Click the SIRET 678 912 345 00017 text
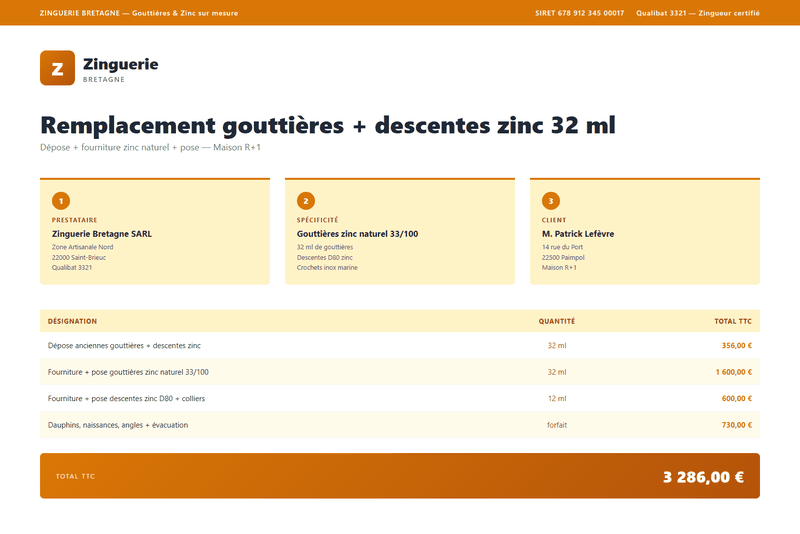The width and height of the screenshot is (800, 534). (x=580, y=13)
